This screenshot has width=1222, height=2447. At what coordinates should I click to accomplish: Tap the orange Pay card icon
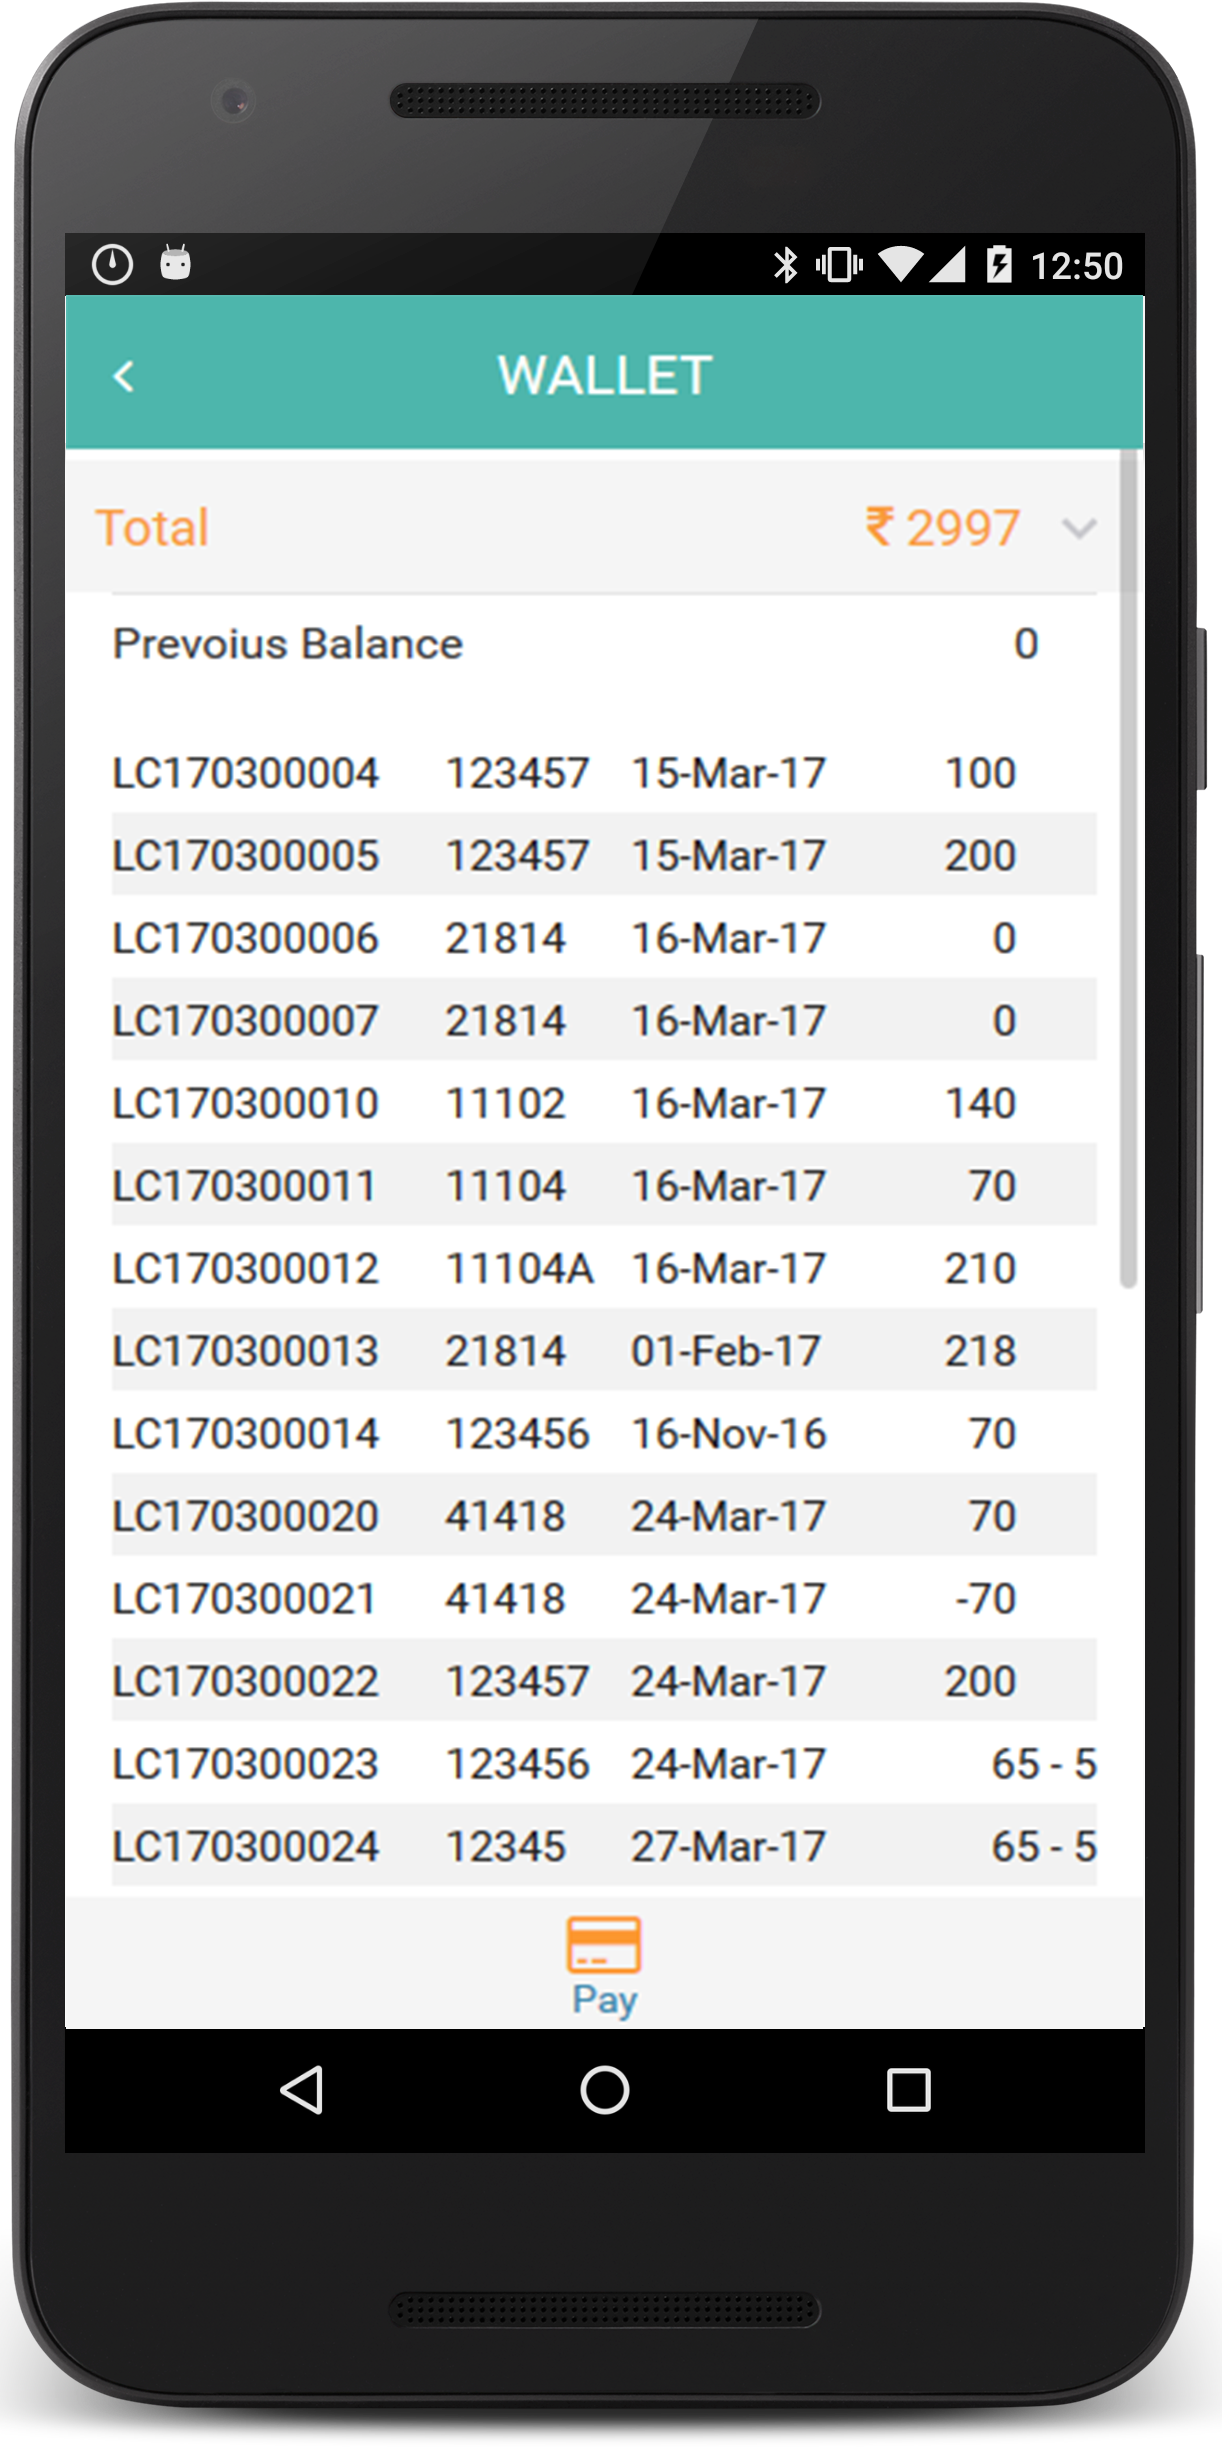click(x=603, y=1943)
